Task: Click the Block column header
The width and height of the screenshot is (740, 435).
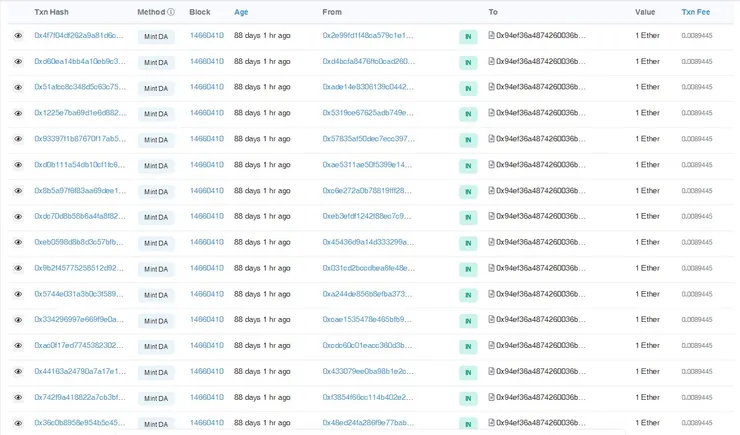Action: coord(200,12)
